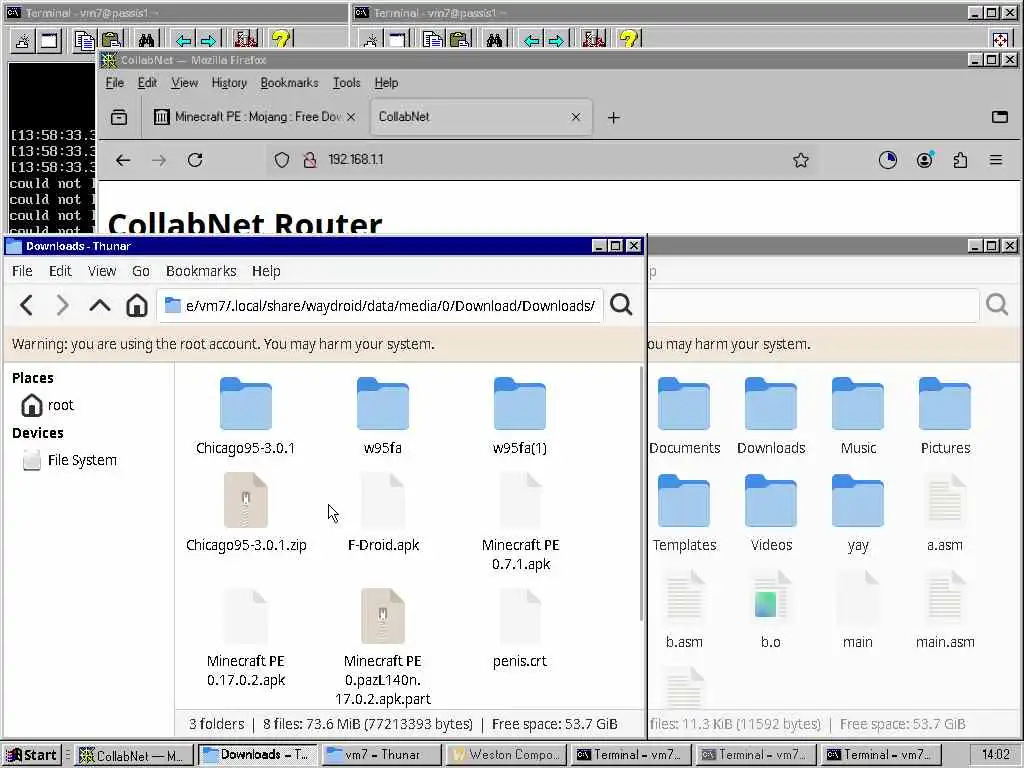
Task: Switch to vm7 - Thunar taskbar button
Action: (382, 755)
